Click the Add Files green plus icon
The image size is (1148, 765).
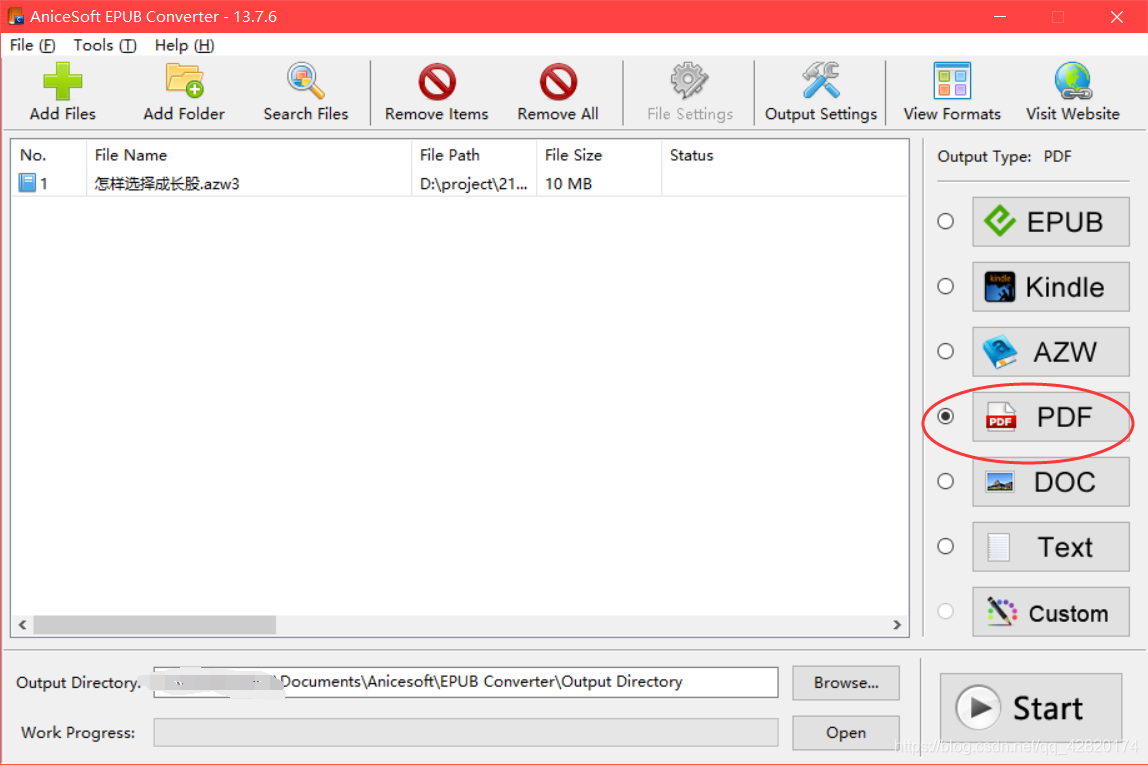pyautogui.click(x=62, y=81)
